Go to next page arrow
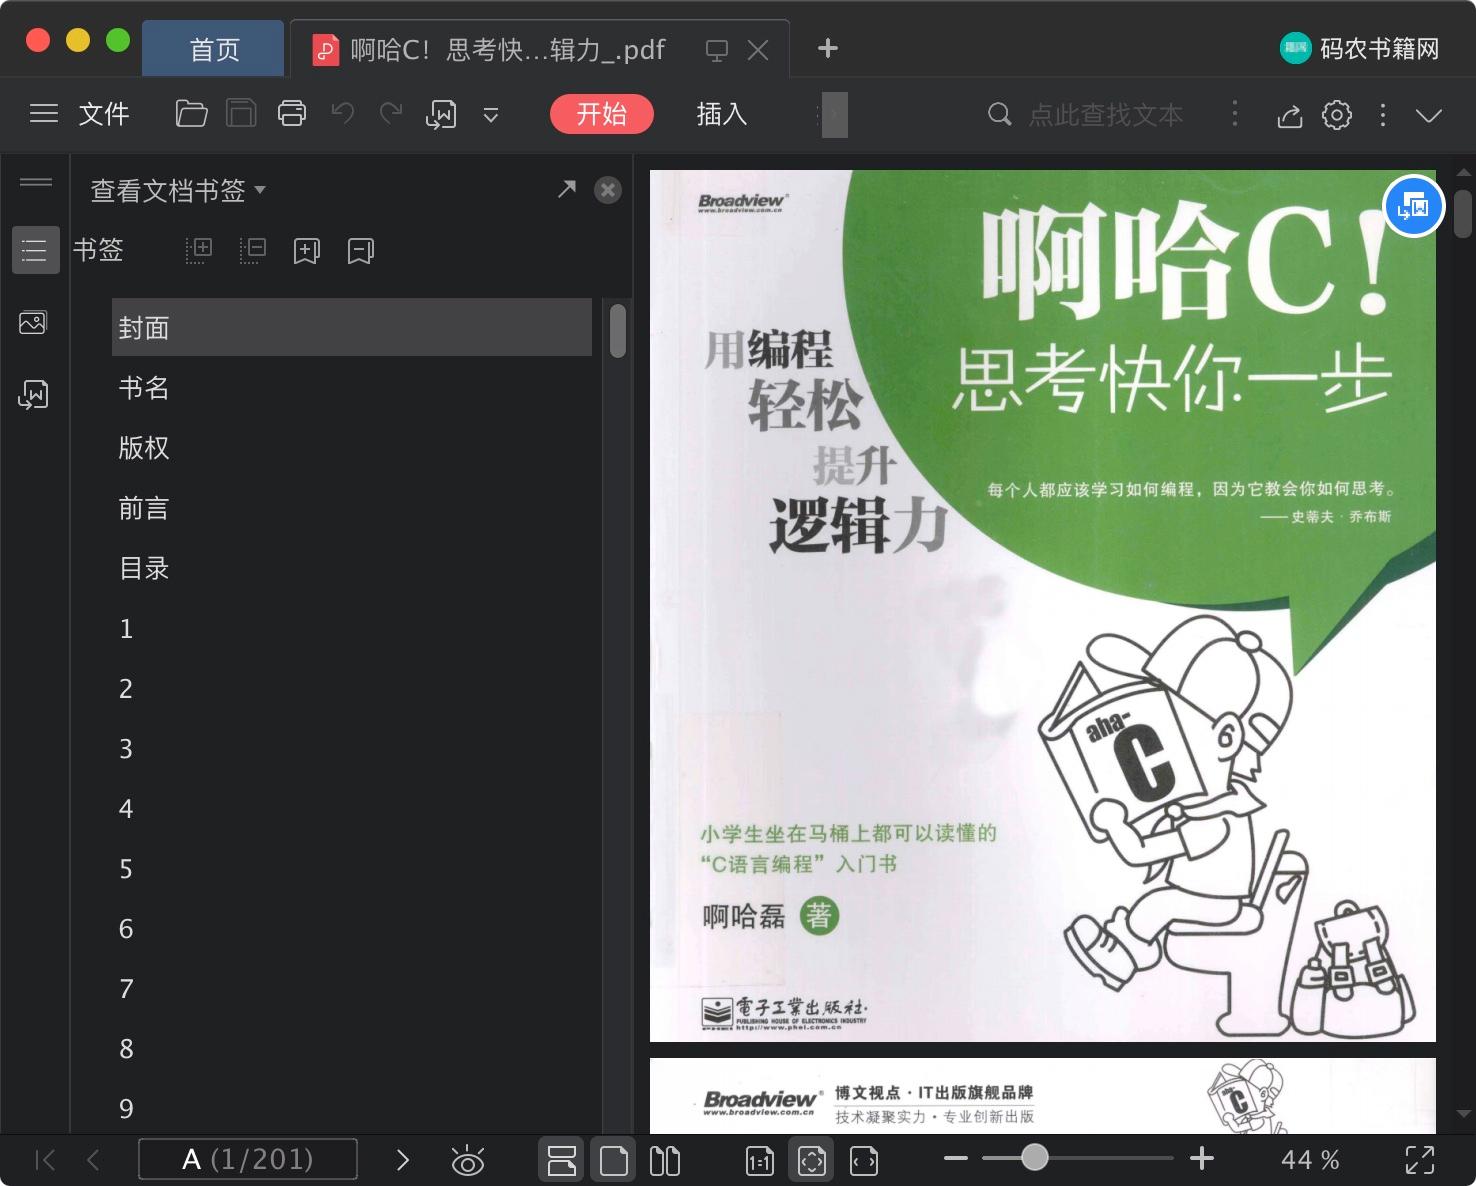 [x=403, y=1160]
